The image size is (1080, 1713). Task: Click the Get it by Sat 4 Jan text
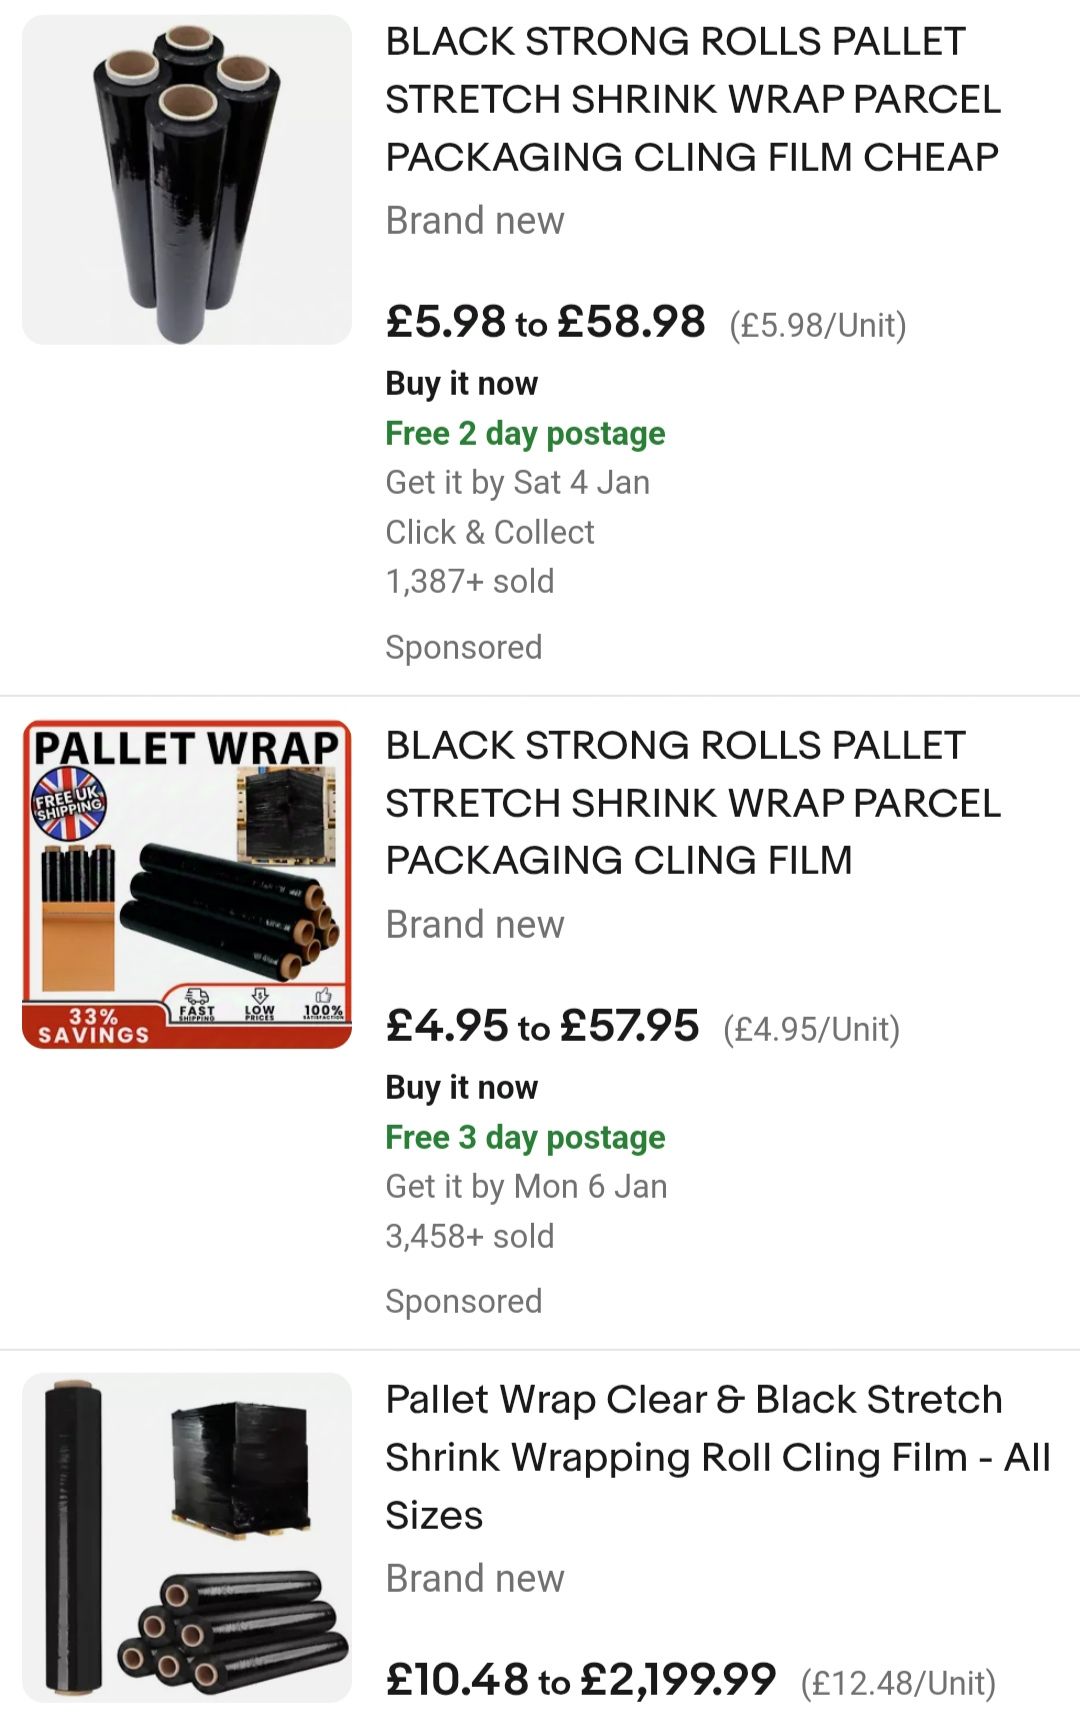(517, 482)
